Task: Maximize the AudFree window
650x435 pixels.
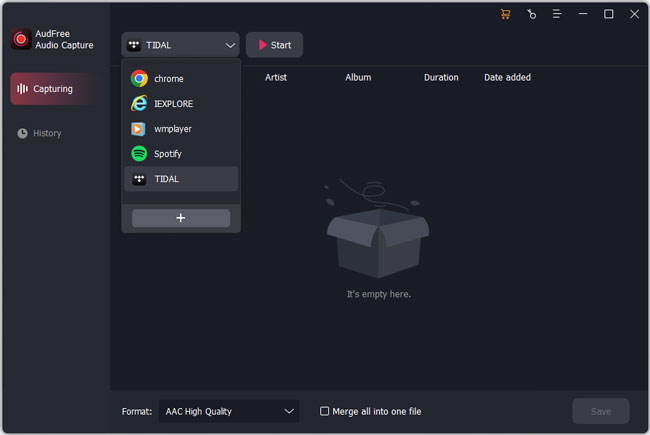Action: (x=609, y=14)
